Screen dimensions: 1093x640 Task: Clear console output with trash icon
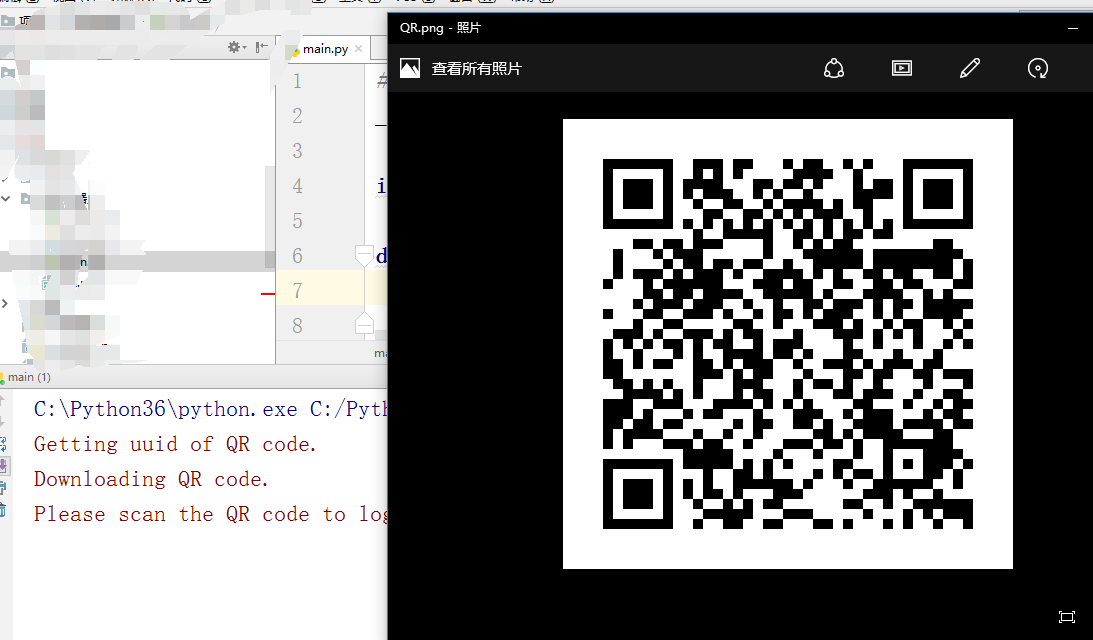click(3, 510)
